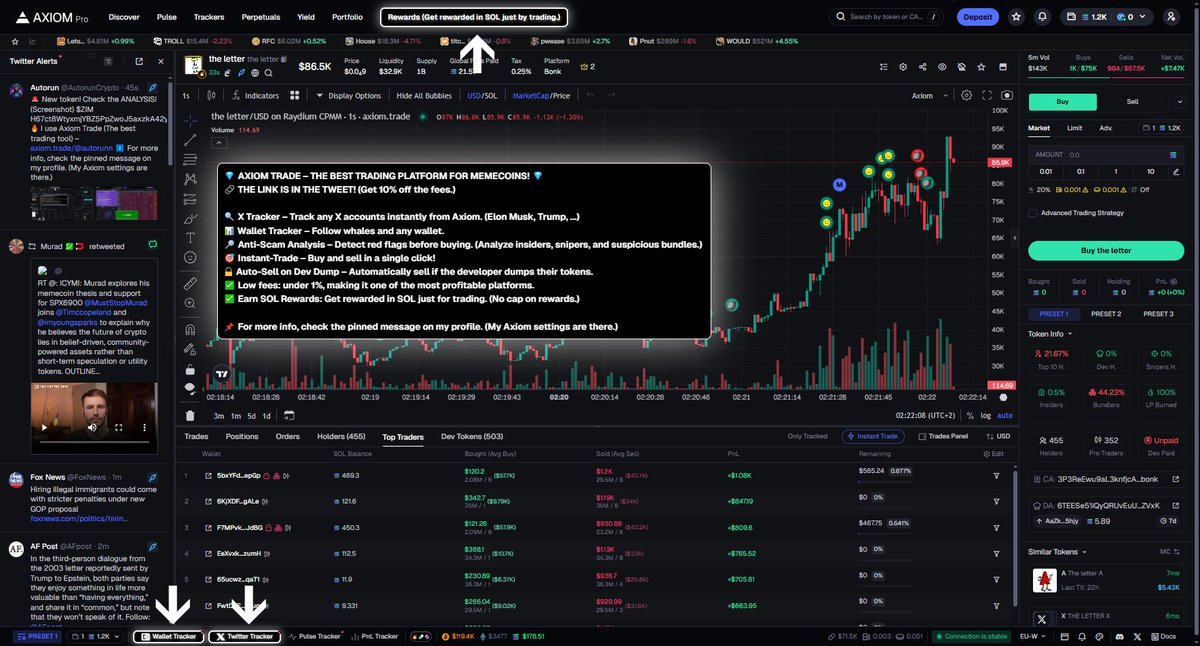Delete drawings with the trash icon

point(190,415)
